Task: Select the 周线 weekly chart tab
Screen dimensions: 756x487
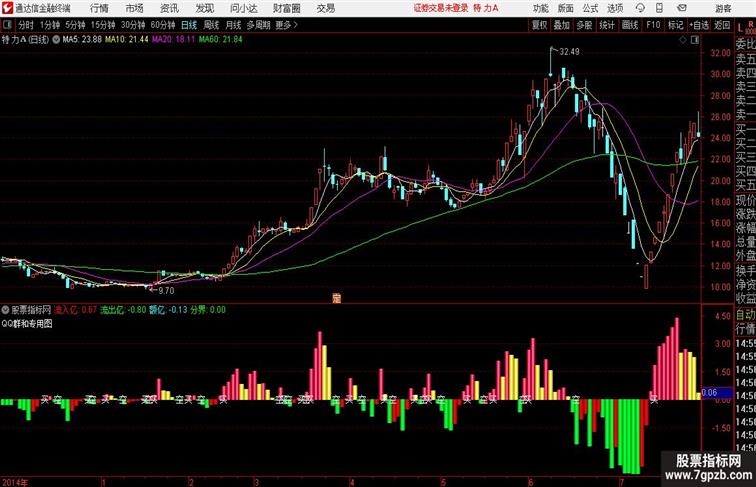Action: (x=211, y=25)
